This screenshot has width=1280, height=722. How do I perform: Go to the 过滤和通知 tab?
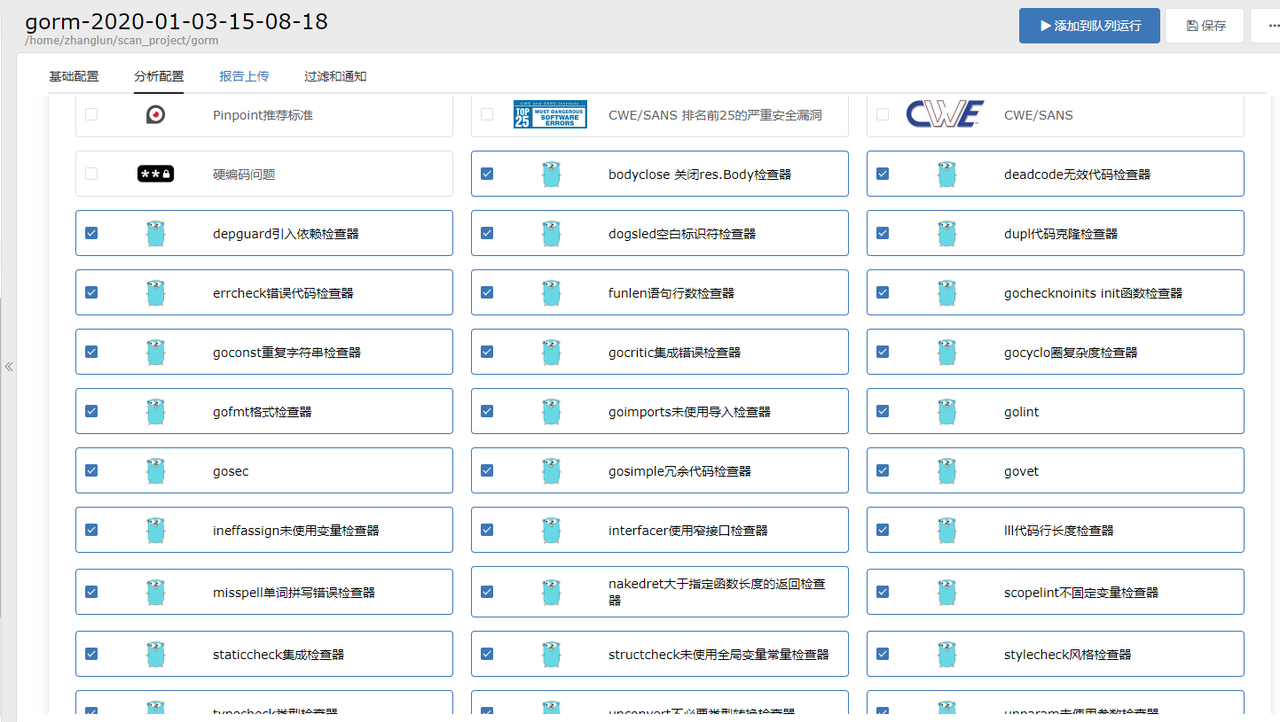335,76
